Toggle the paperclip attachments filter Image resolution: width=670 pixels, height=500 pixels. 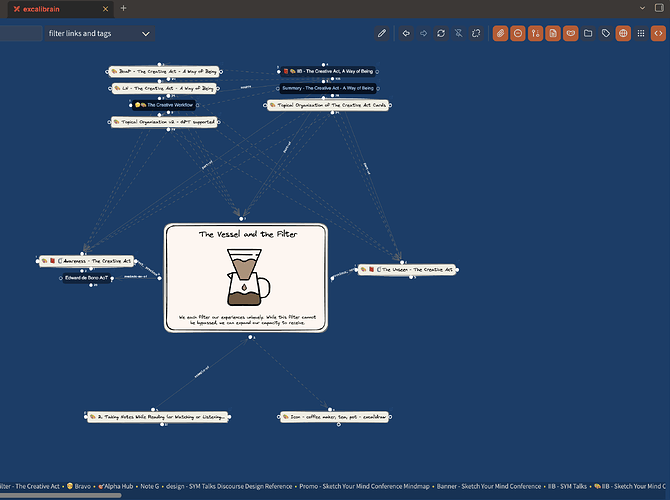500,33
